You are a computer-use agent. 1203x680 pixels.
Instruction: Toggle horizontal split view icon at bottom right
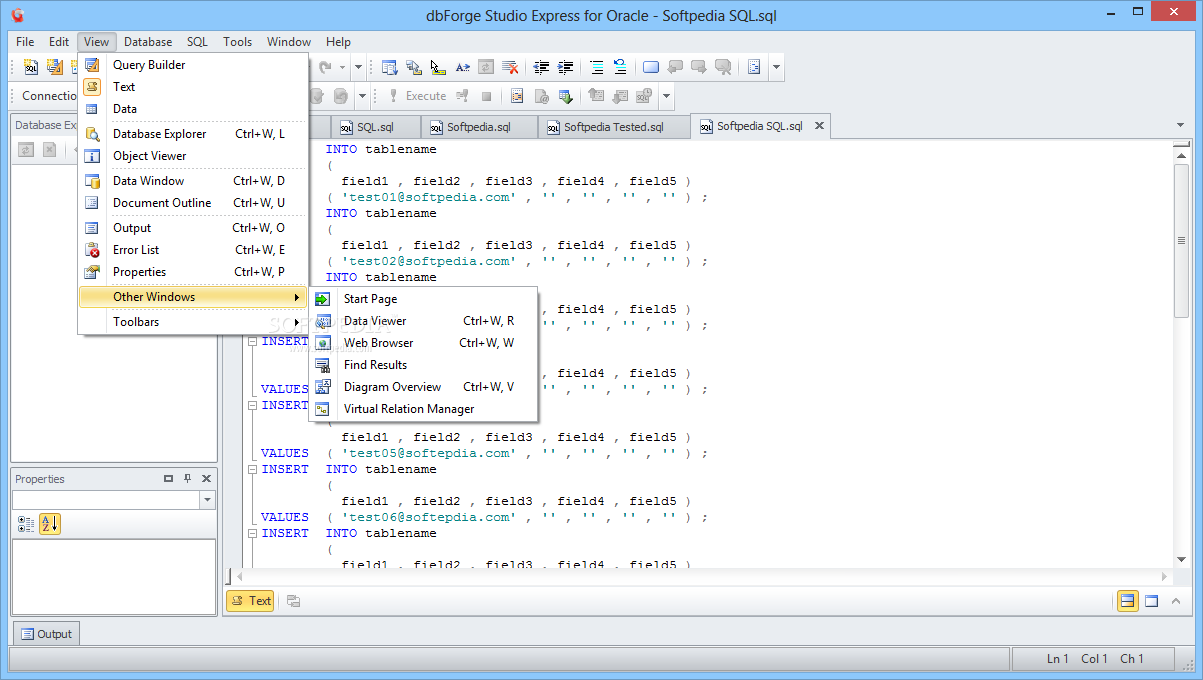tap(1128, 601)
